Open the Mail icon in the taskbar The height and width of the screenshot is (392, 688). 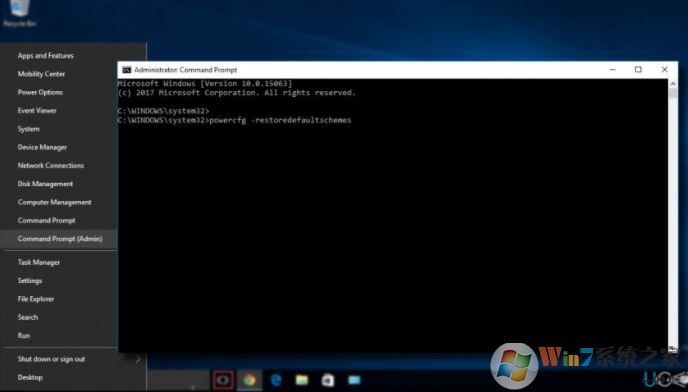click(354, 380)
